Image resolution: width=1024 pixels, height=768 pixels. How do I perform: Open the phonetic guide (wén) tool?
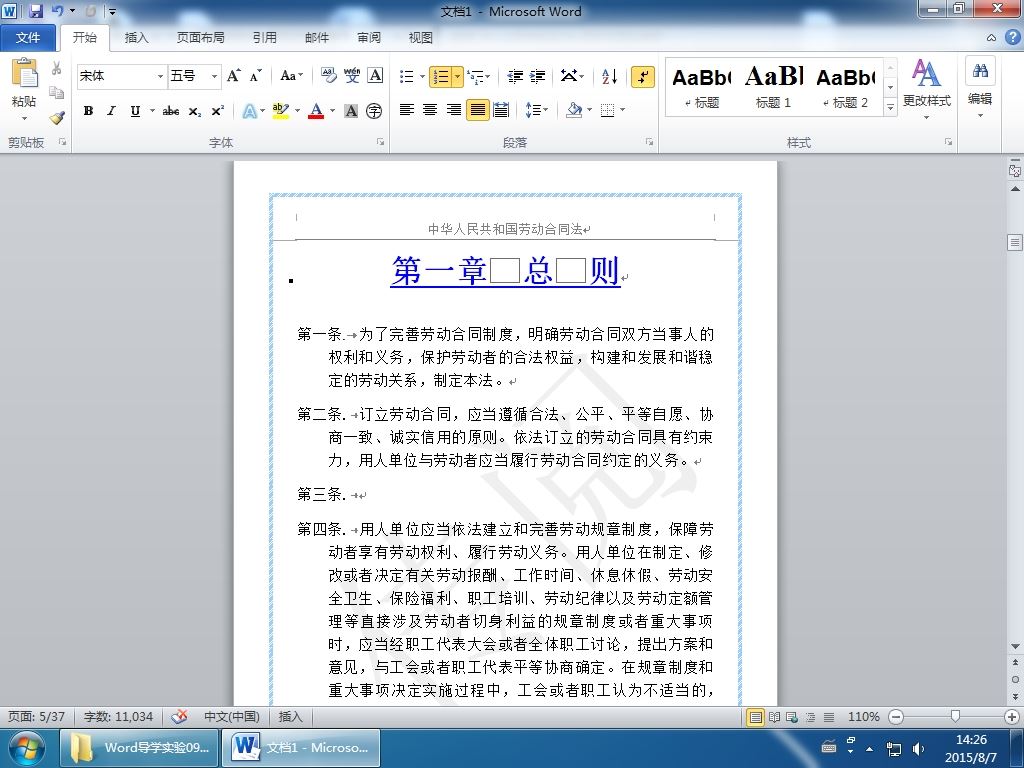click(352, 76)
